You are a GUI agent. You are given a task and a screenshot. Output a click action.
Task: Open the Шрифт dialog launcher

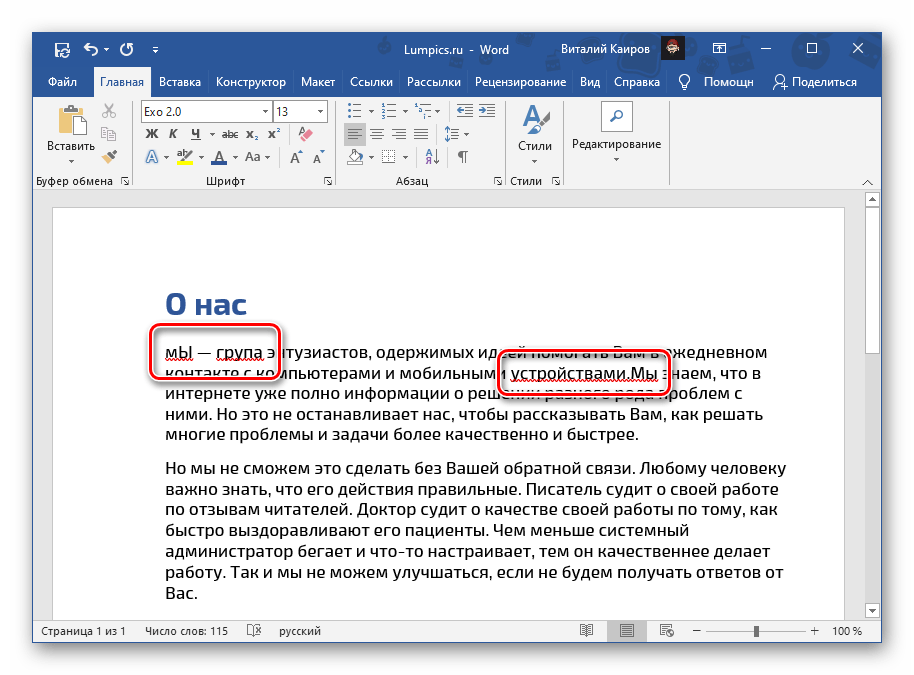328,181
